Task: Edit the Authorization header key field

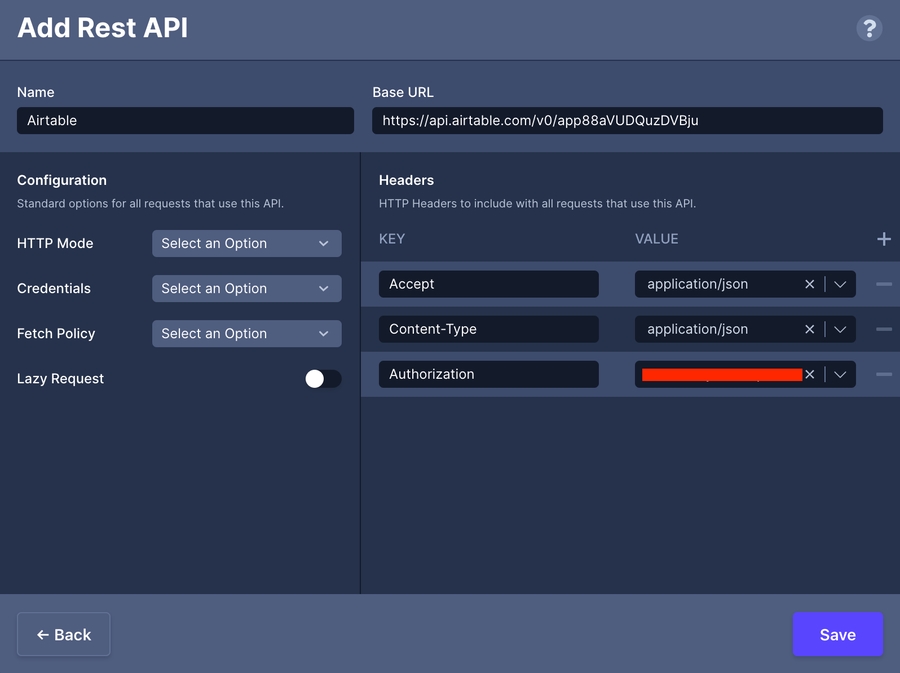Action: 488,374
